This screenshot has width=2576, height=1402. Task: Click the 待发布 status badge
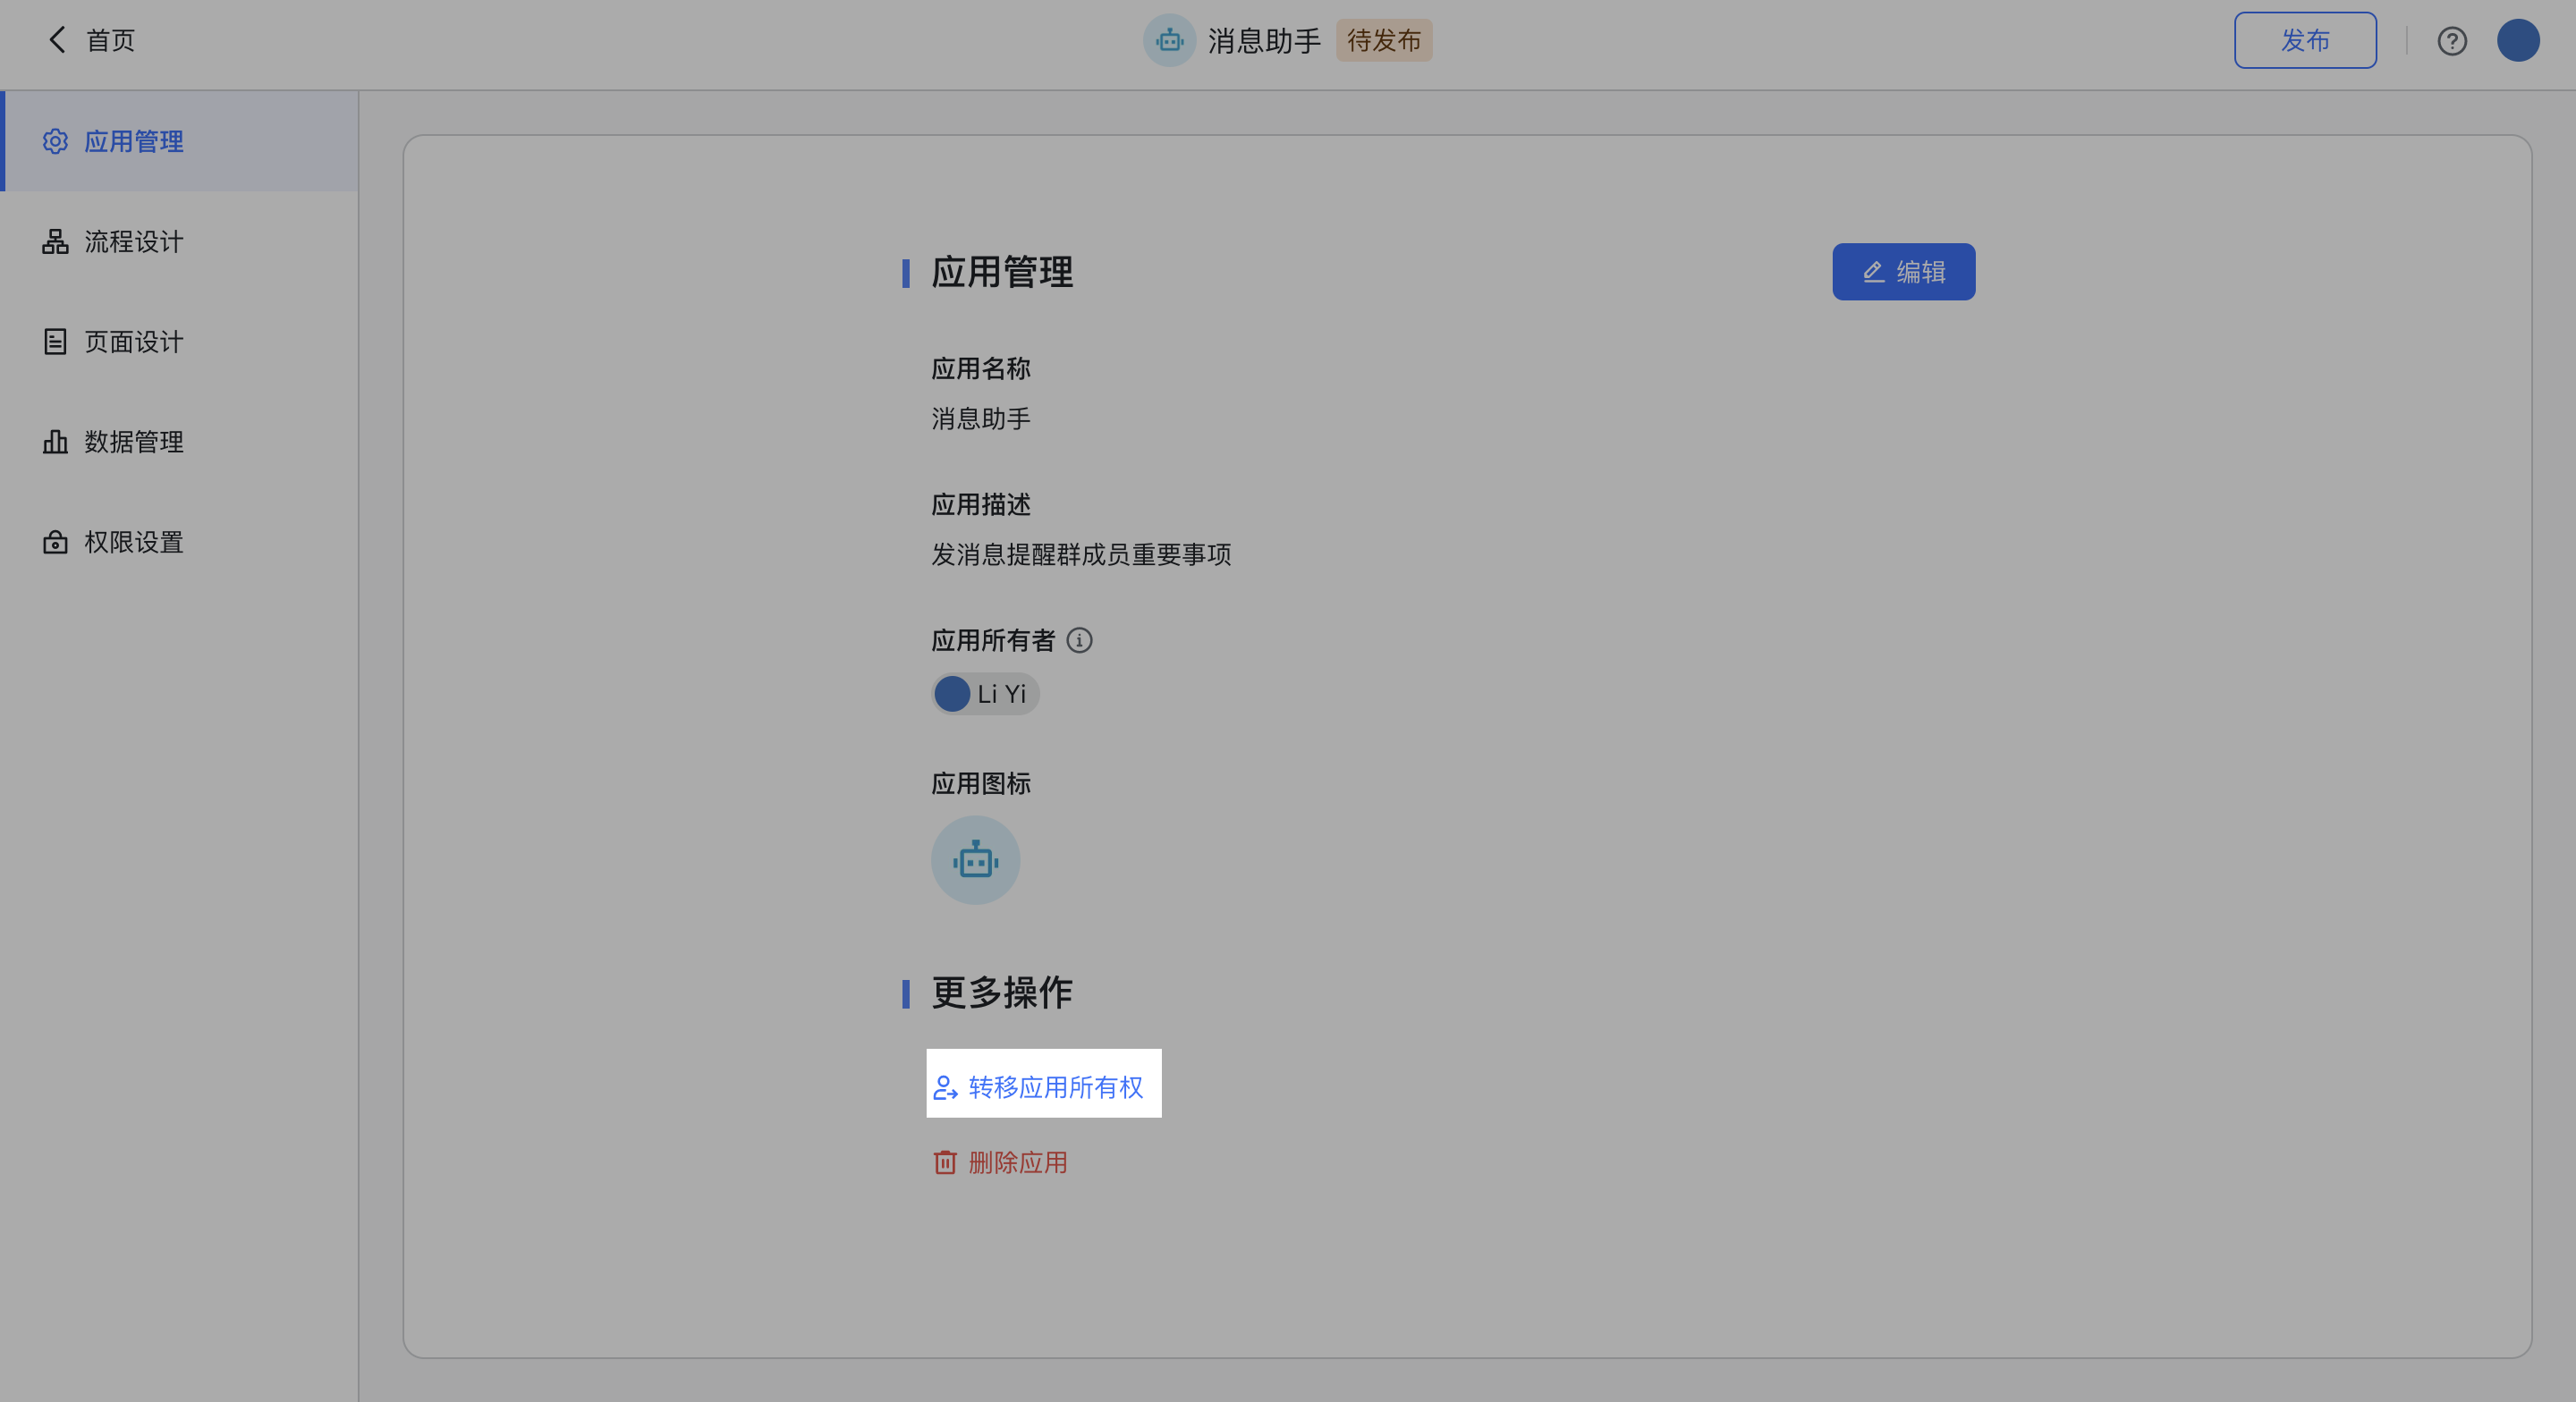pos(1384,41)
